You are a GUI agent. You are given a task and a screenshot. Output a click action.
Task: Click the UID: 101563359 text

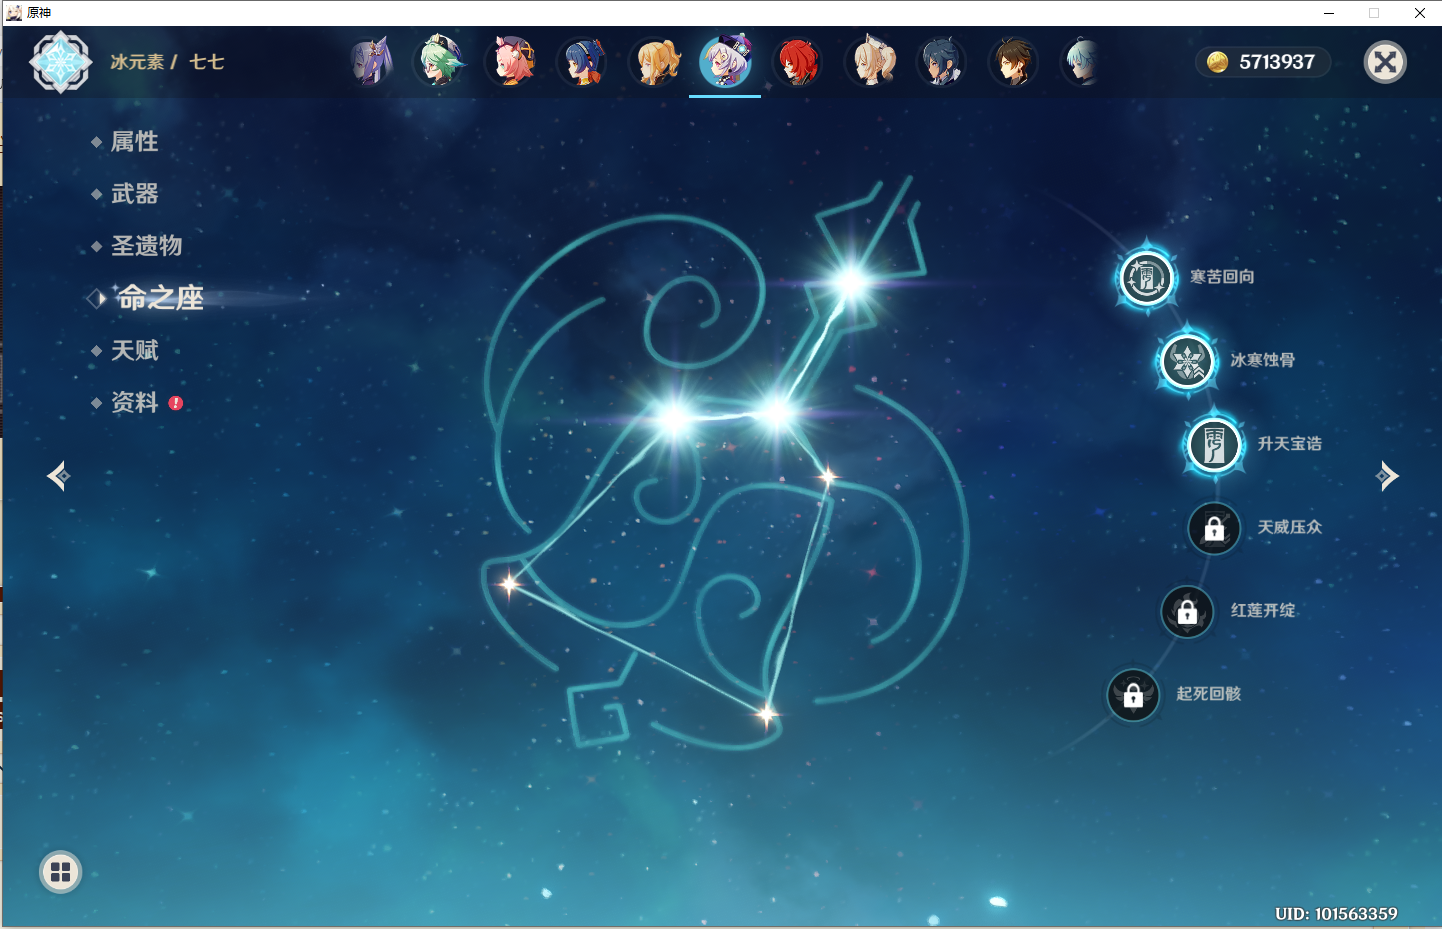pos(1336,914)
